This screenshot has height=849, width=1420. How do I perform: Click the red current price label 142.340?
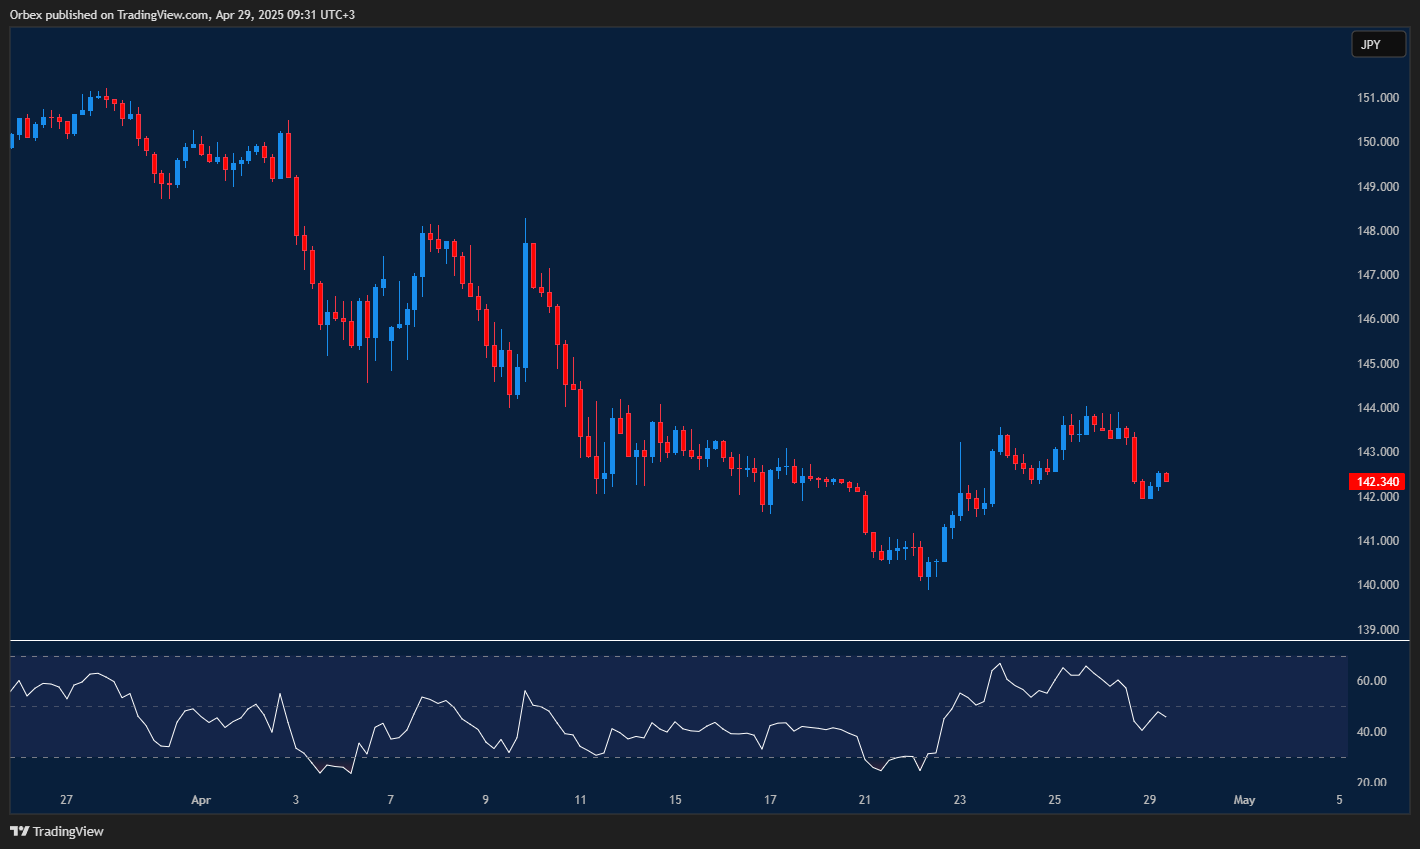point(1379,481)
